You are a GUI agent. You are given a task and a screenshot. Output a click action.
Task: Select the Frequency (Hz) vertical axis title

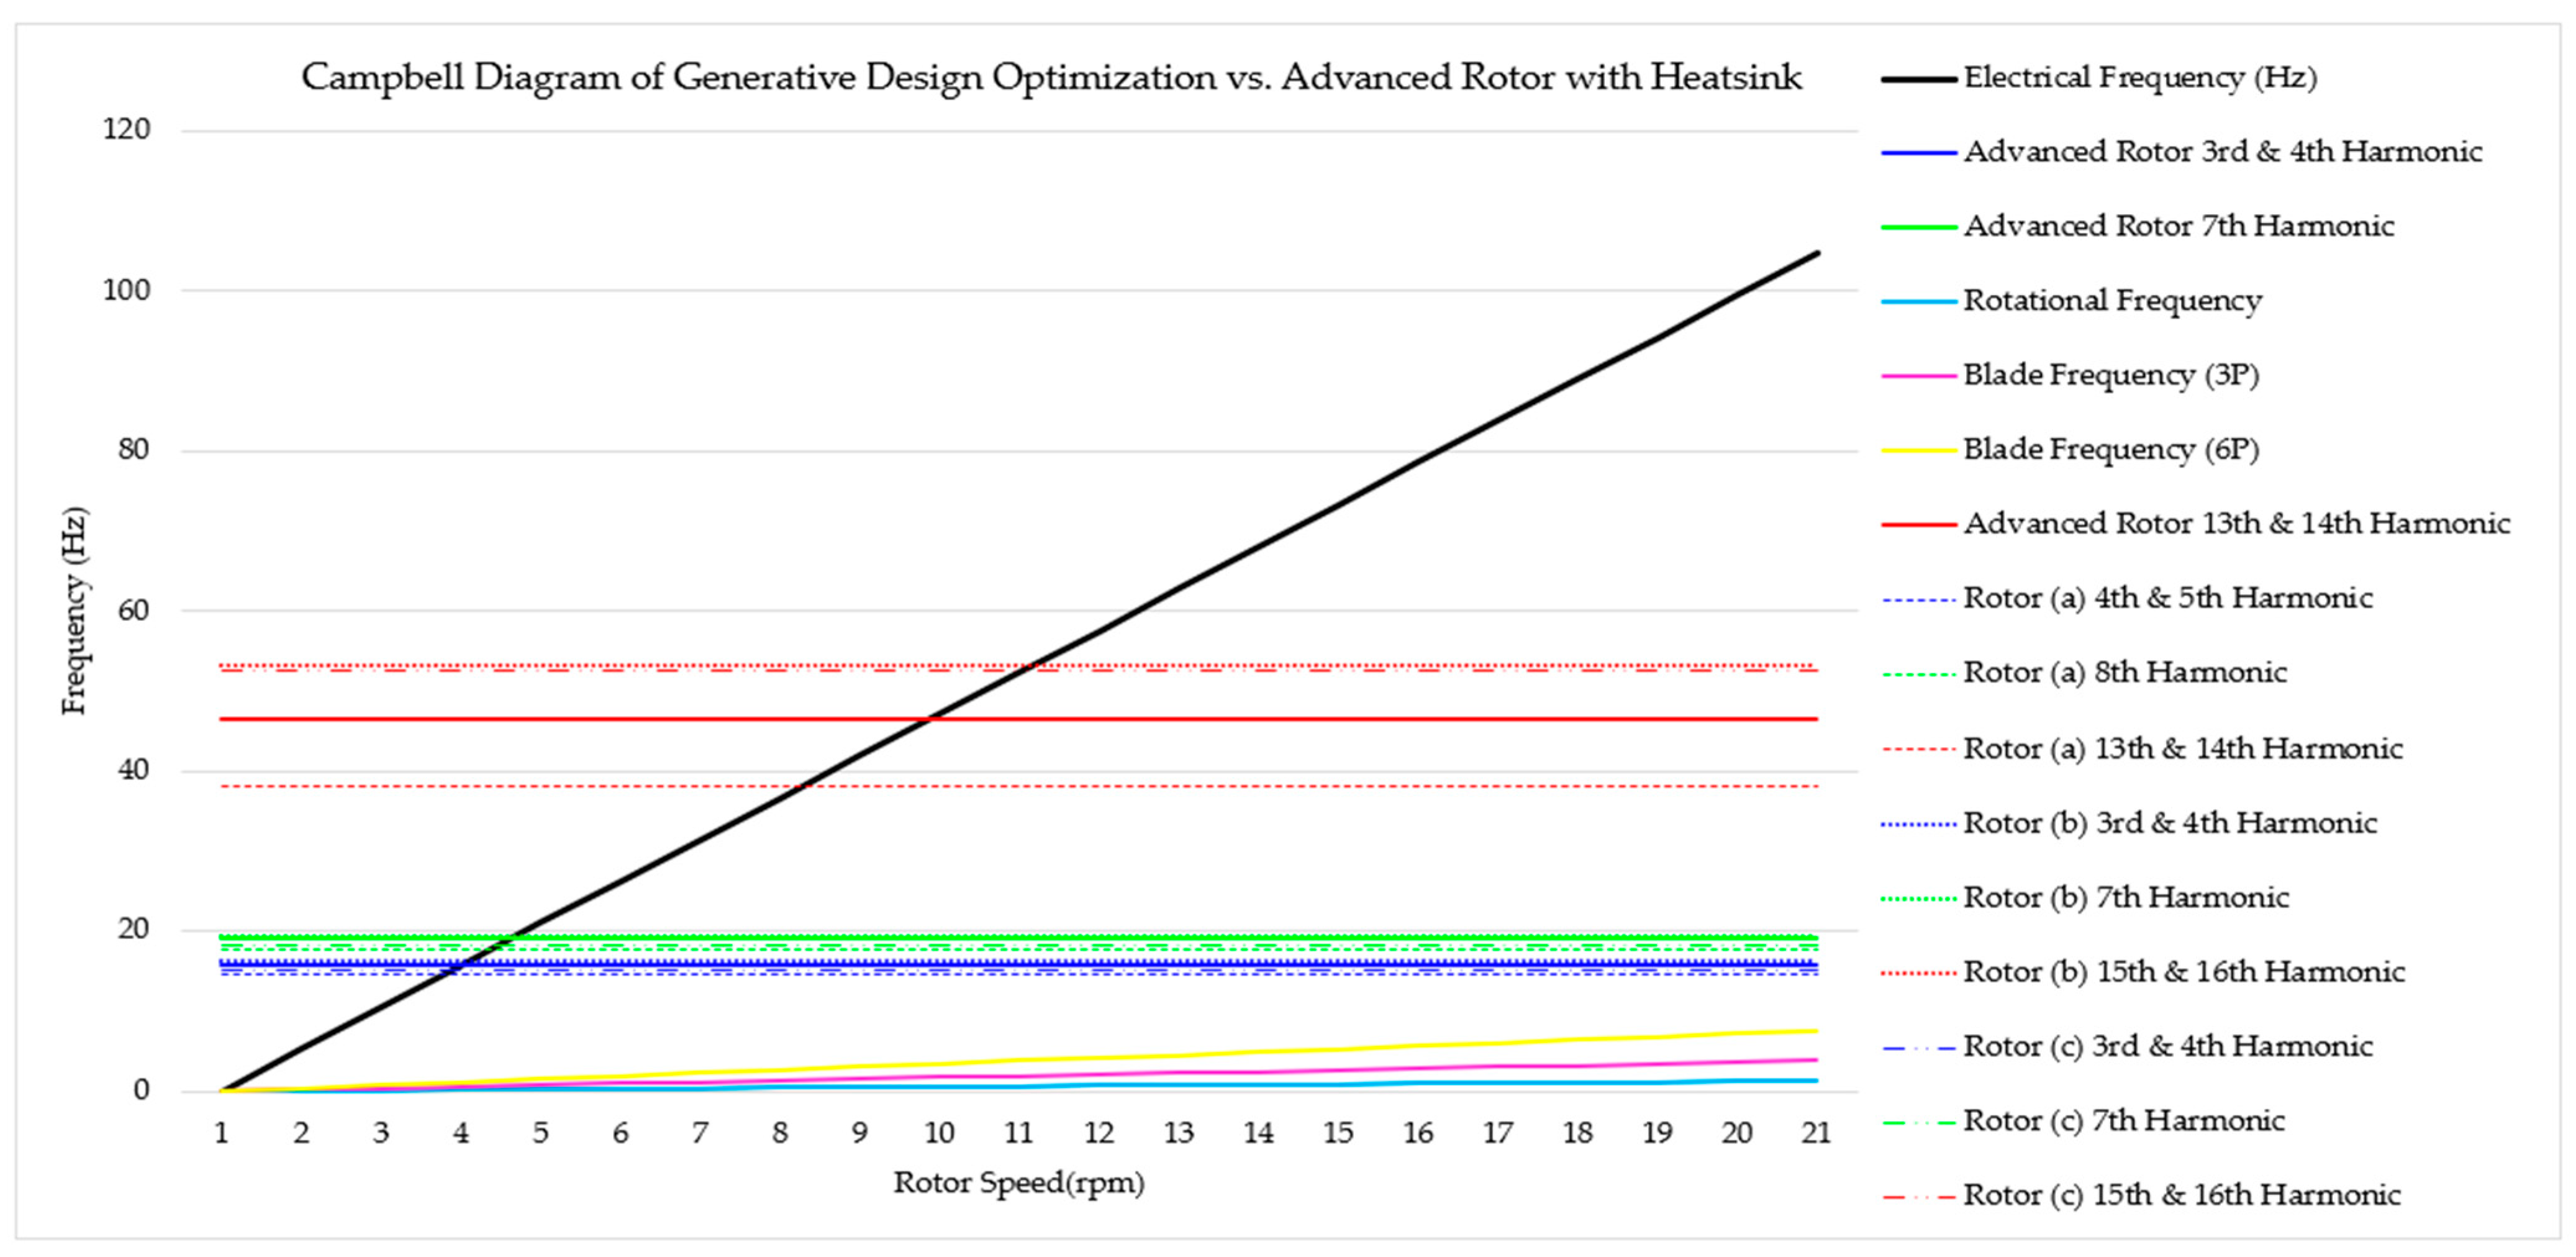coord(75,610)
